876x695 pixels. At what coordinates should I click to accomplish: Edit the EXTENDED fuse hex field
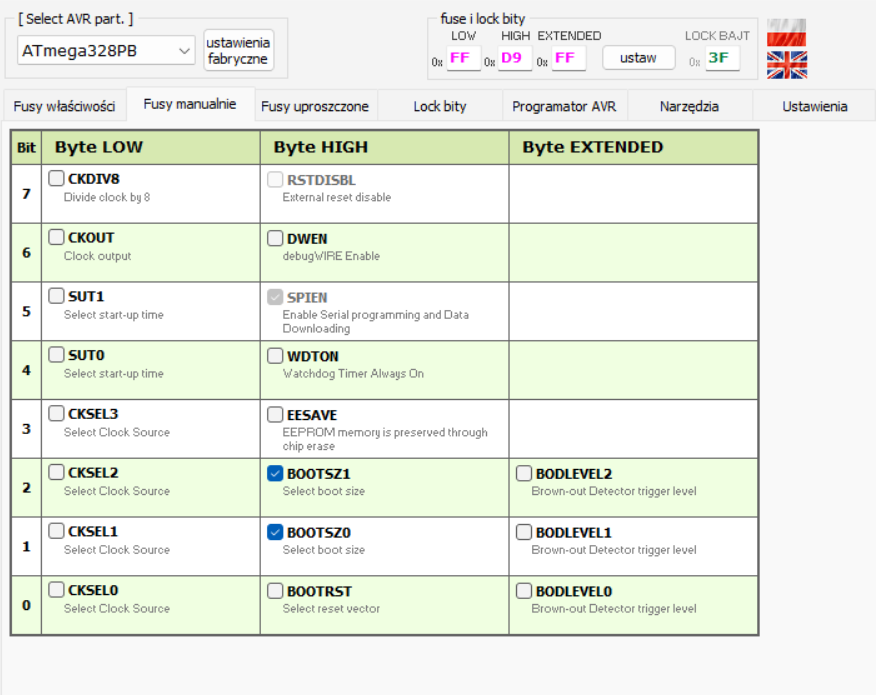(569, 58)
